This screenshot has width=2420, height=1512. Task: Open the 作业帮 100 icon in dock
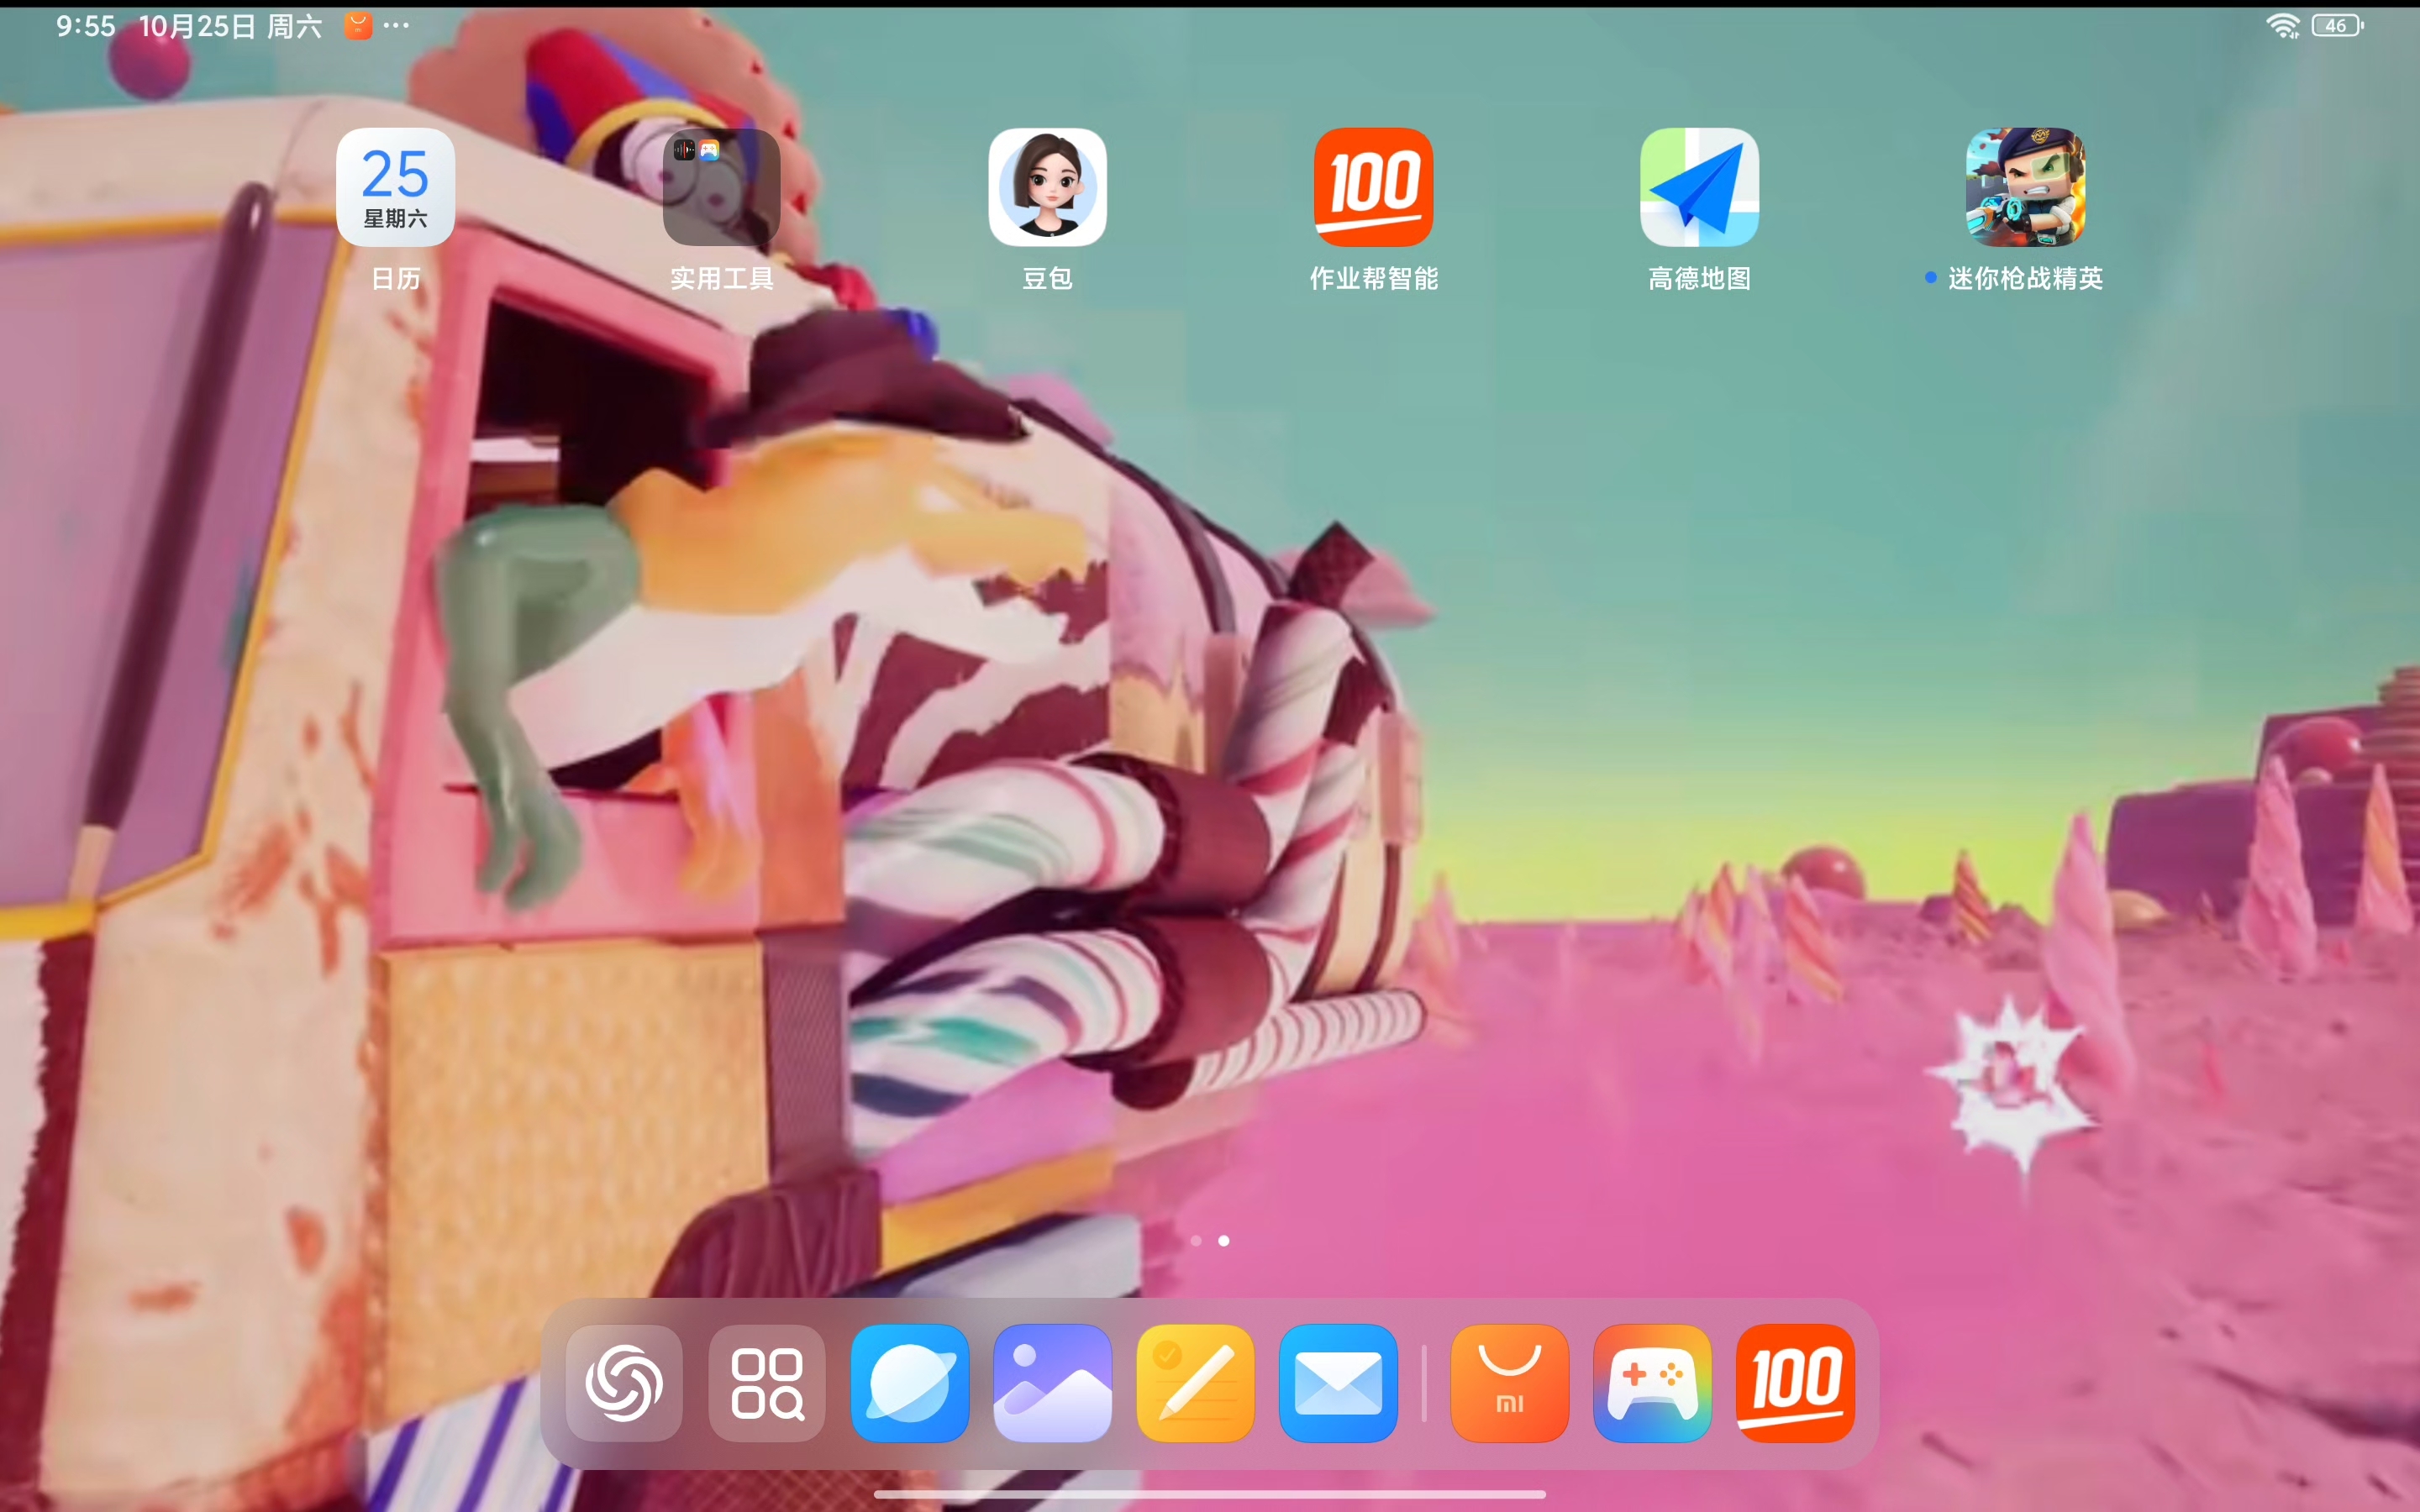1795,1383
